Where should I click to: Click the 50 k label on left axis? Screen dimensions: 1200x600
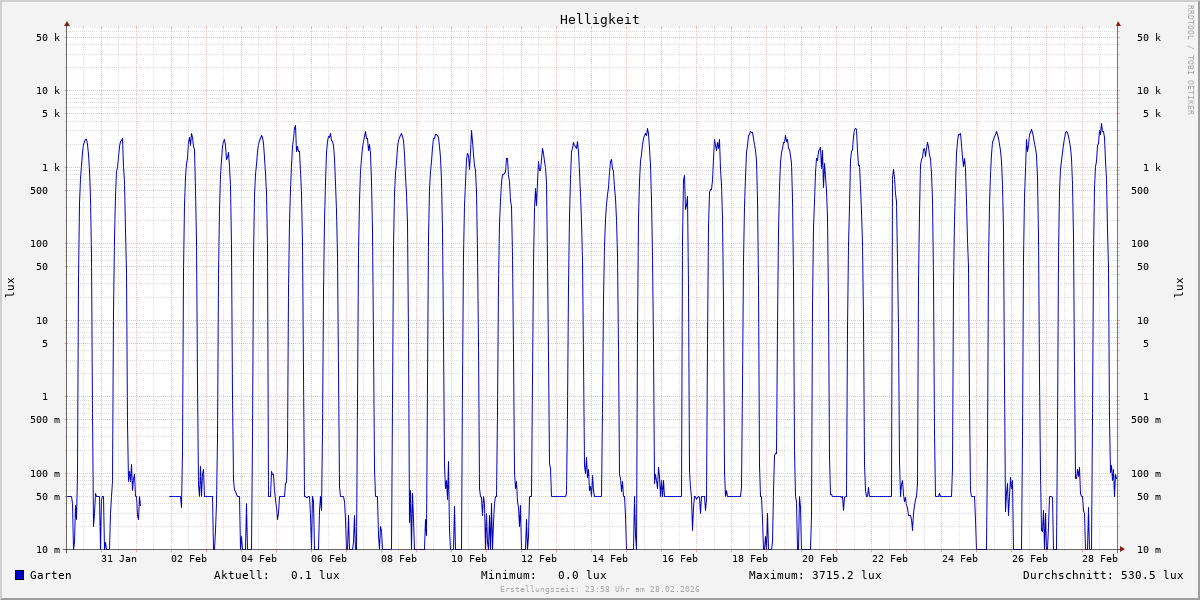(x=49, y=38)
